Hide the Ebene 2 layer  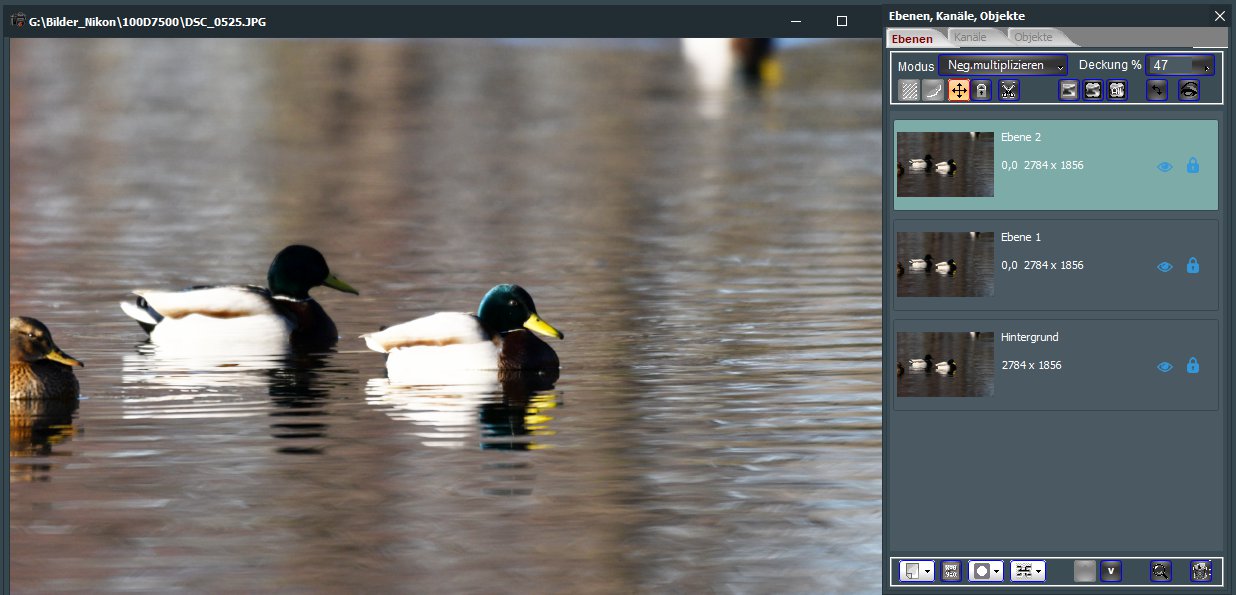(x=1164, y=167)
